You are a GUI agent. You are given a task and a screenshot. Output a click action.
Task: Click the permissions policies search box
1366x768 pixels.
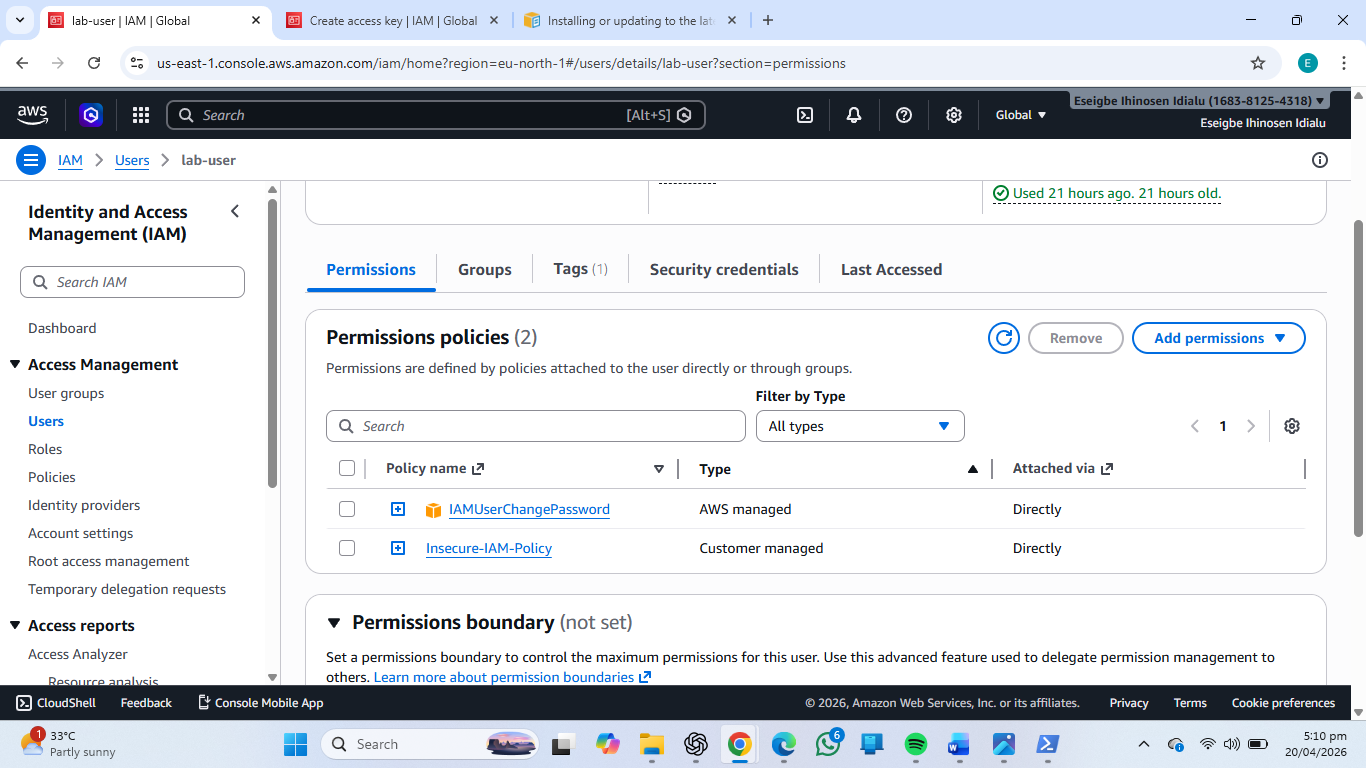pos(536,426)
